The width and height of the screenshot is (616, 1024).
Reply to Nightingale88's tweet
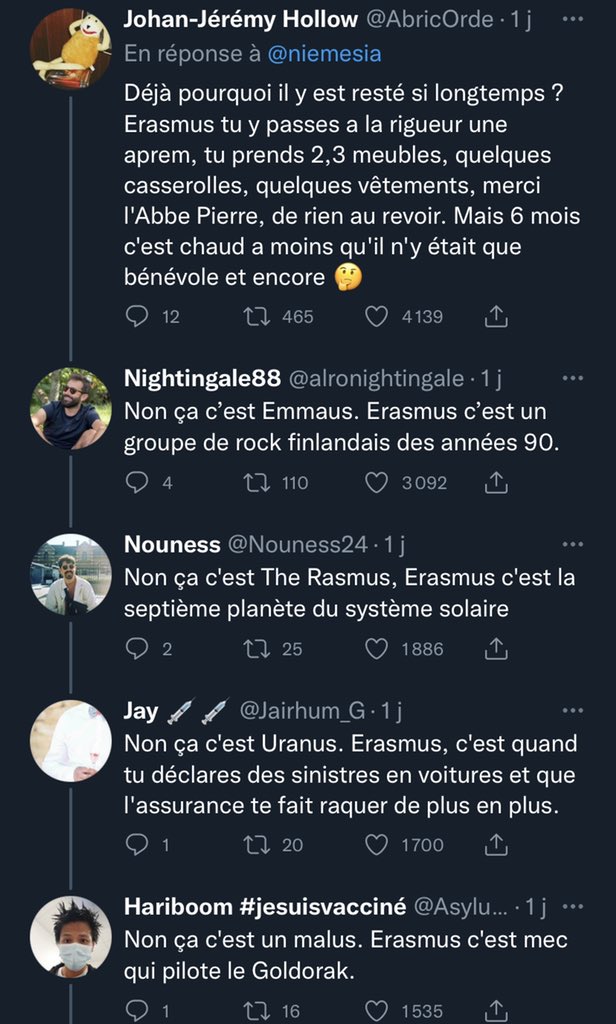click(x=138, y=483)
